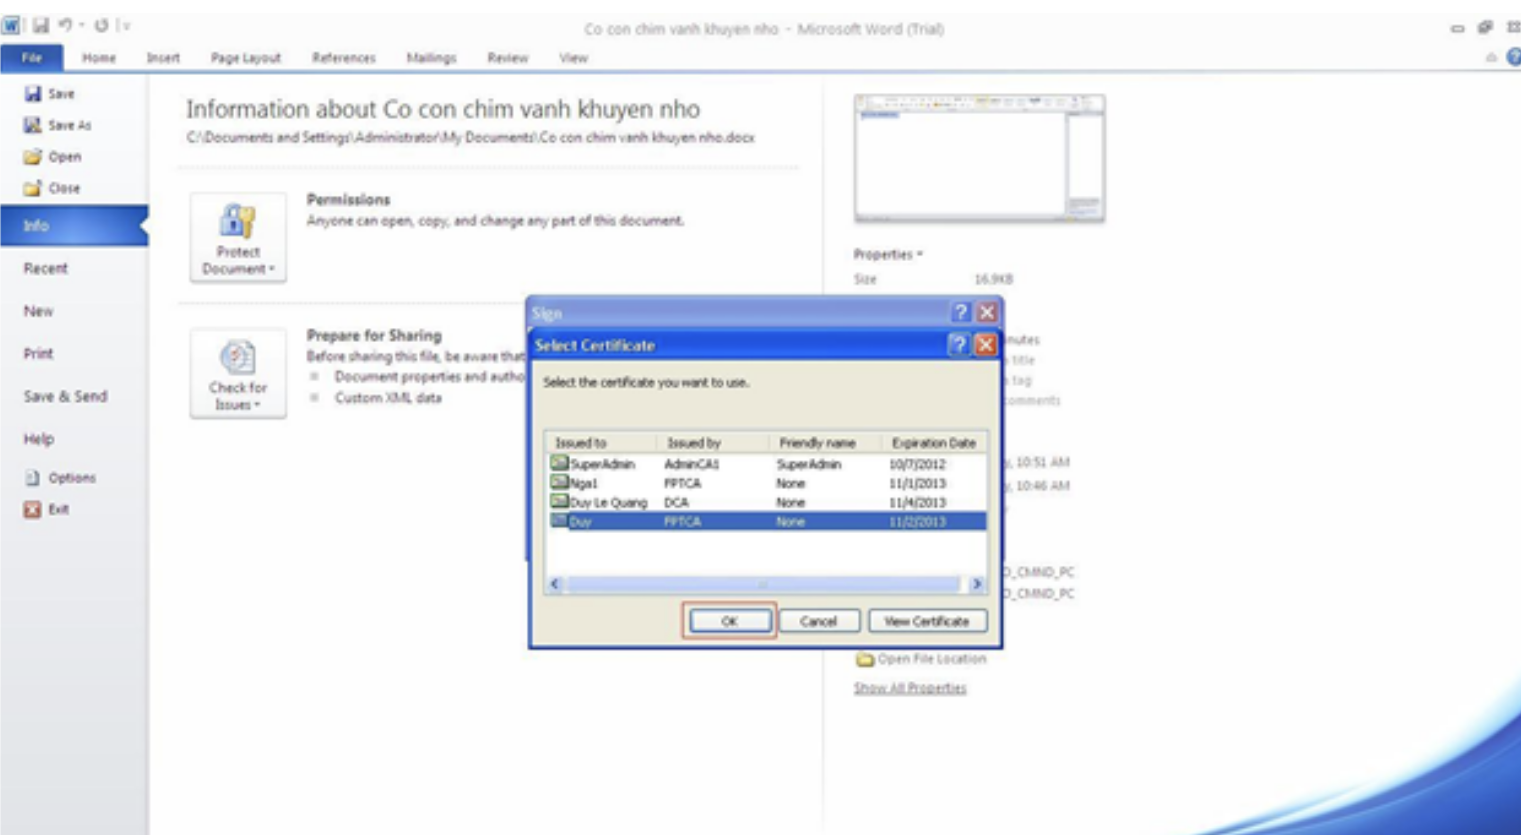Open the Review tab
This screenshot has width=1521, height=835.
508,58
